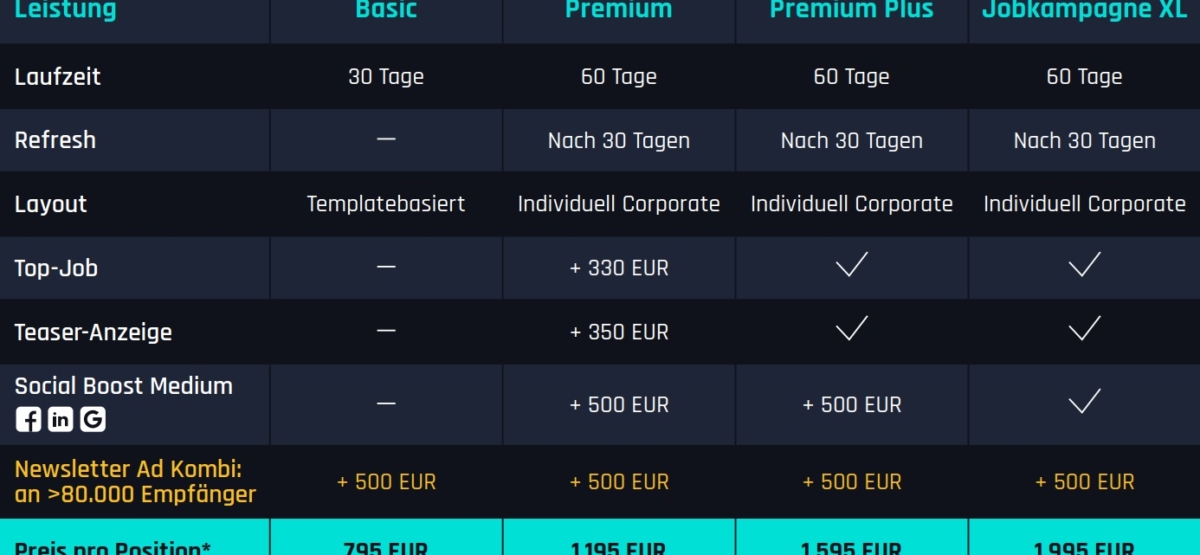Screen dimensions: 1200x555
Task: Click the Jobkampagne XL column header
Action: 1084,10
